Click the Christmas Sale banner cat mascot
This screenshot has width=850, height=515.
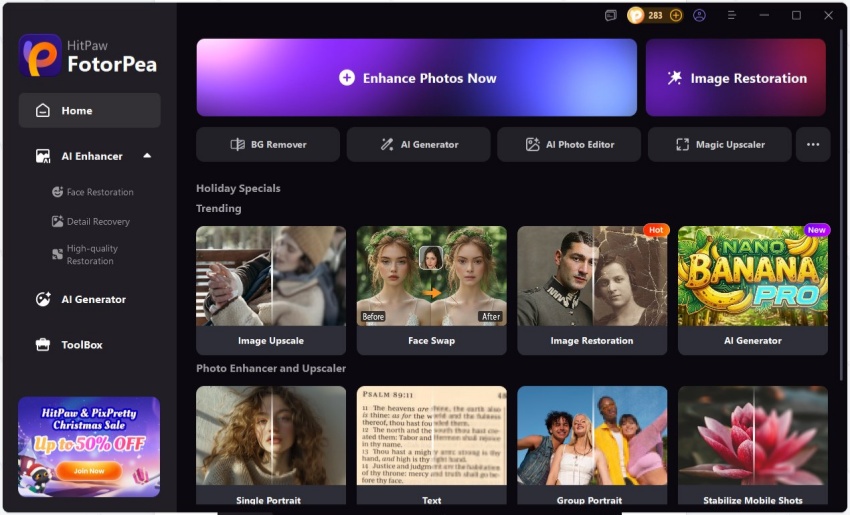pyautogui.click(x=39, y=477)
